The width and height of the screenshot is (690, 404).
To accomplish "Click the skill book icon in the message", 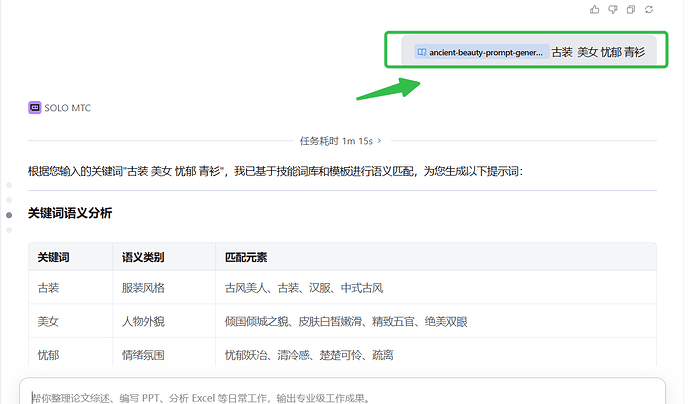I will (422, 52).
